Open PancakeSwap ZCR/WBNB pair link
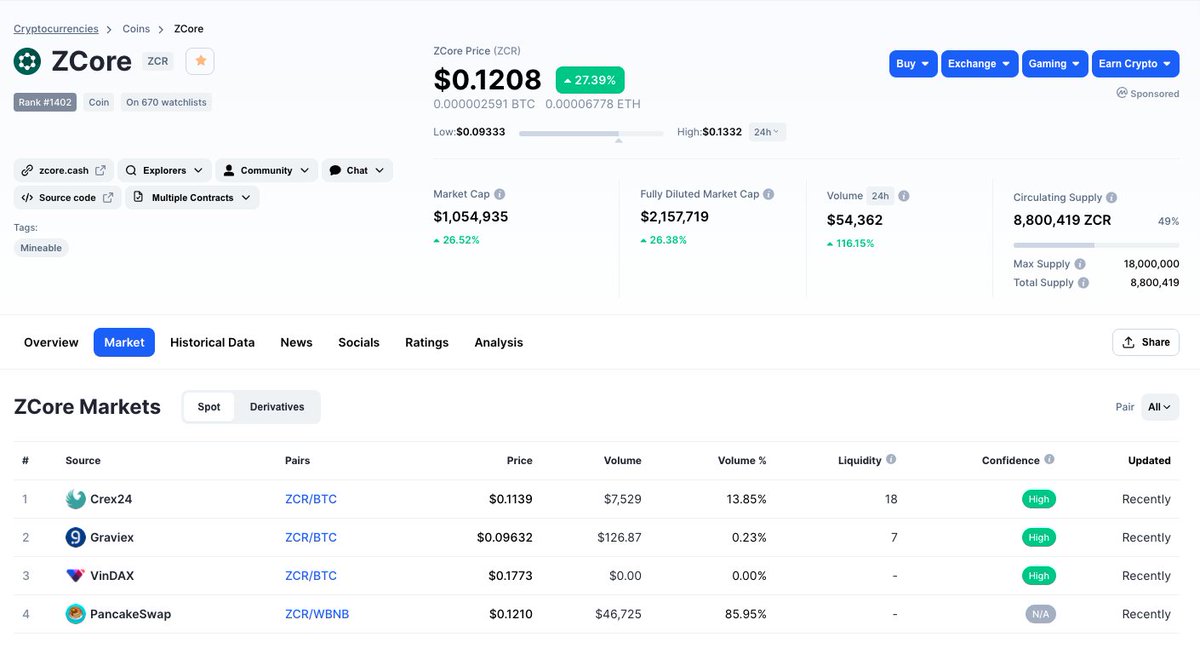This screenshot has height=660, width=1200. [317, 614]
